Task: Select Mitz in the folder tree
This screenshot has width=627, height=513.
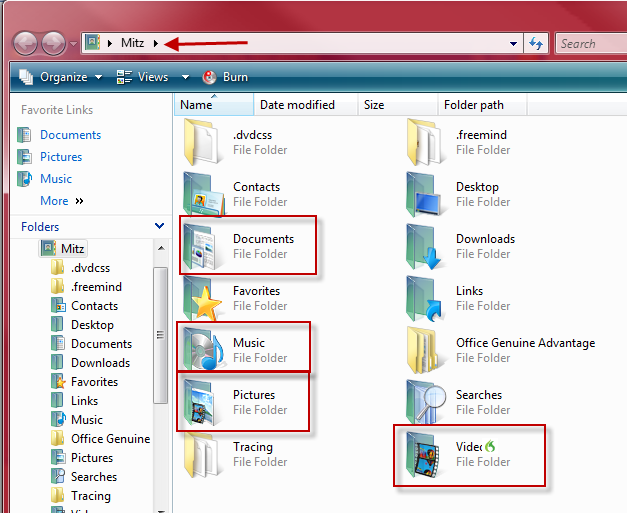Action: pos(72,249)
